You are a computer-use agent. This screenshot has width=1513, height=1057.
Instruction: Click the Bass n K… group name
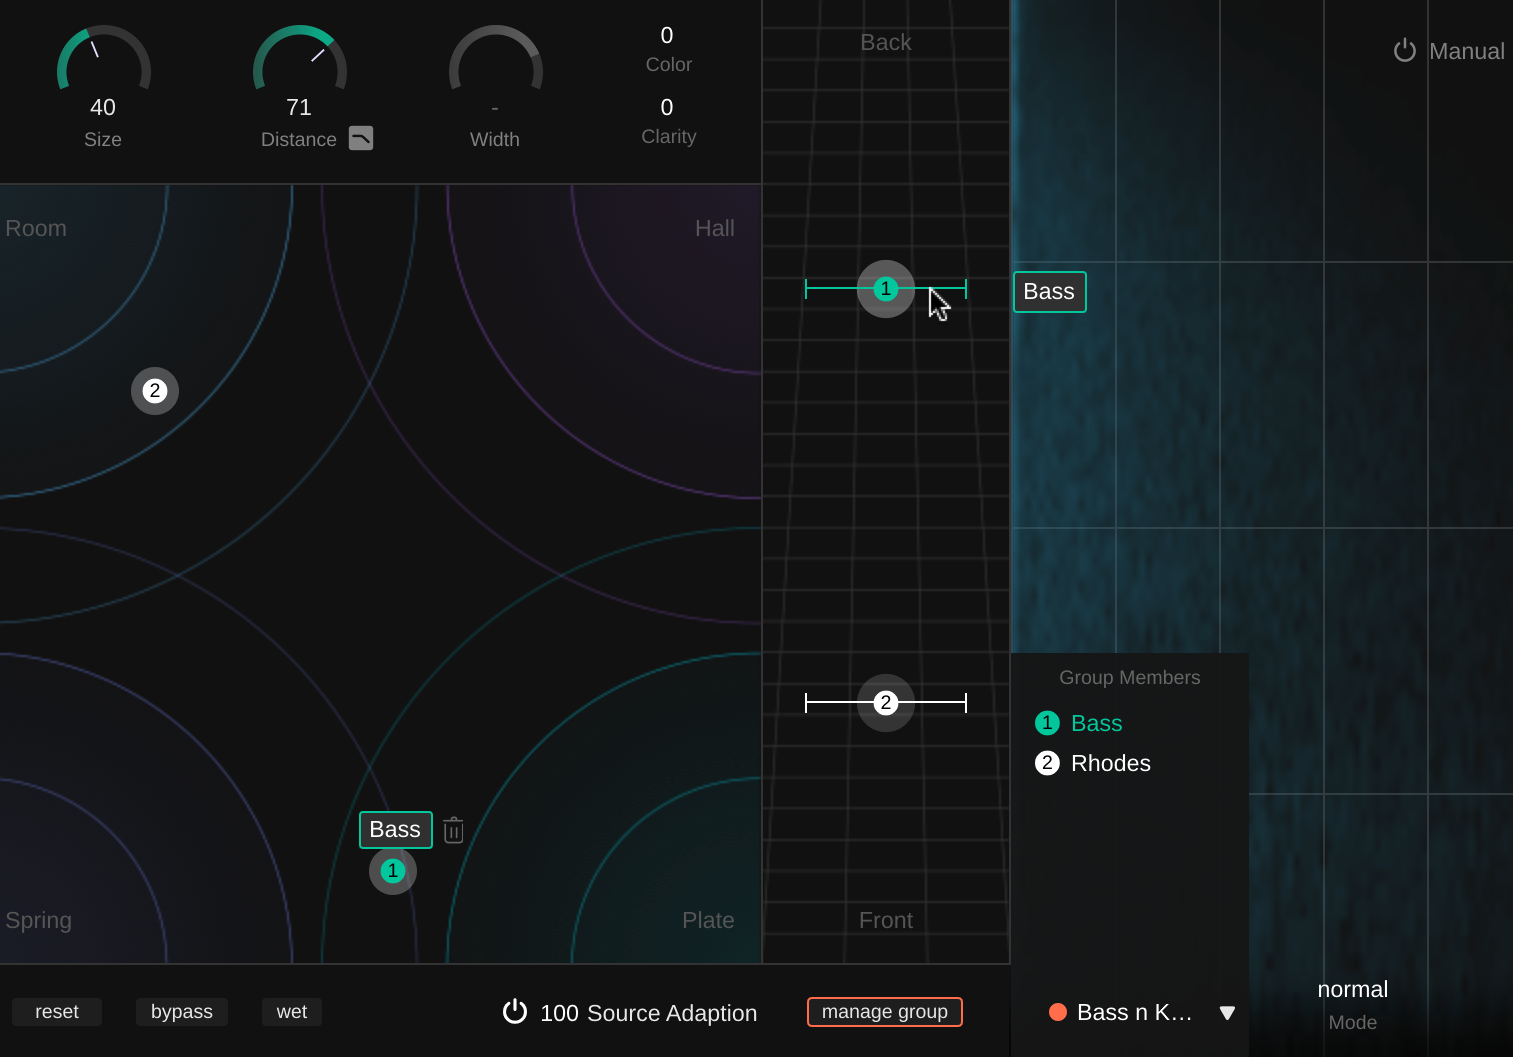(x=1134, y=1012)
